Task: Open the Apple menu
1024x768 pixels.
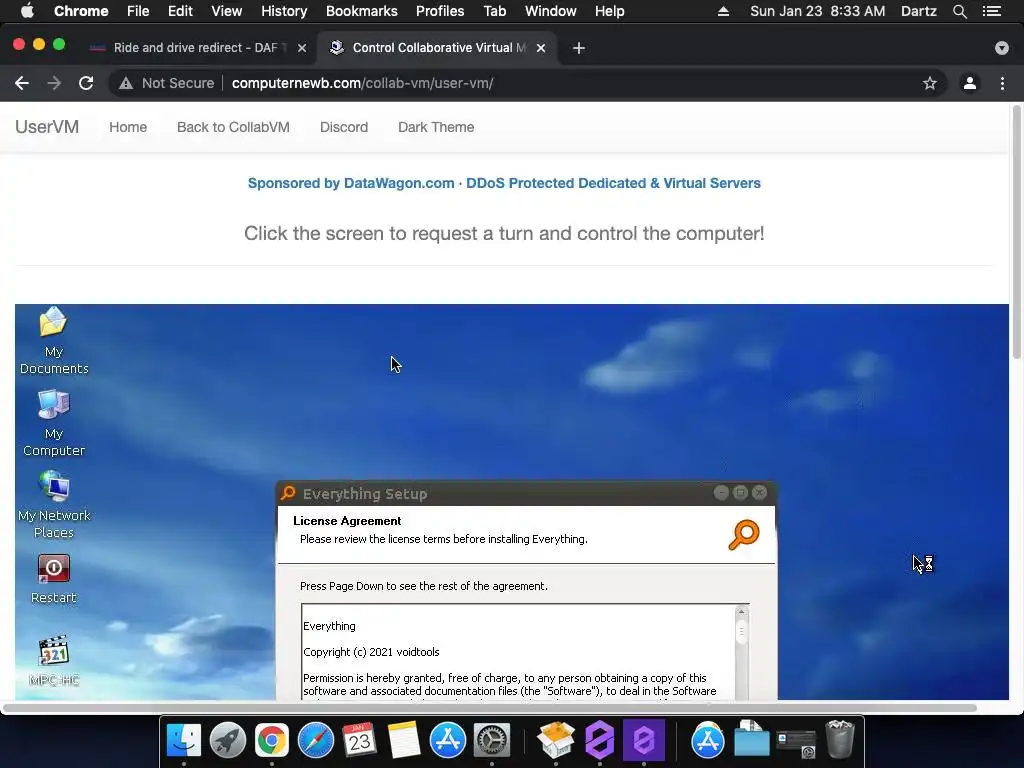Action: [27, 11]
